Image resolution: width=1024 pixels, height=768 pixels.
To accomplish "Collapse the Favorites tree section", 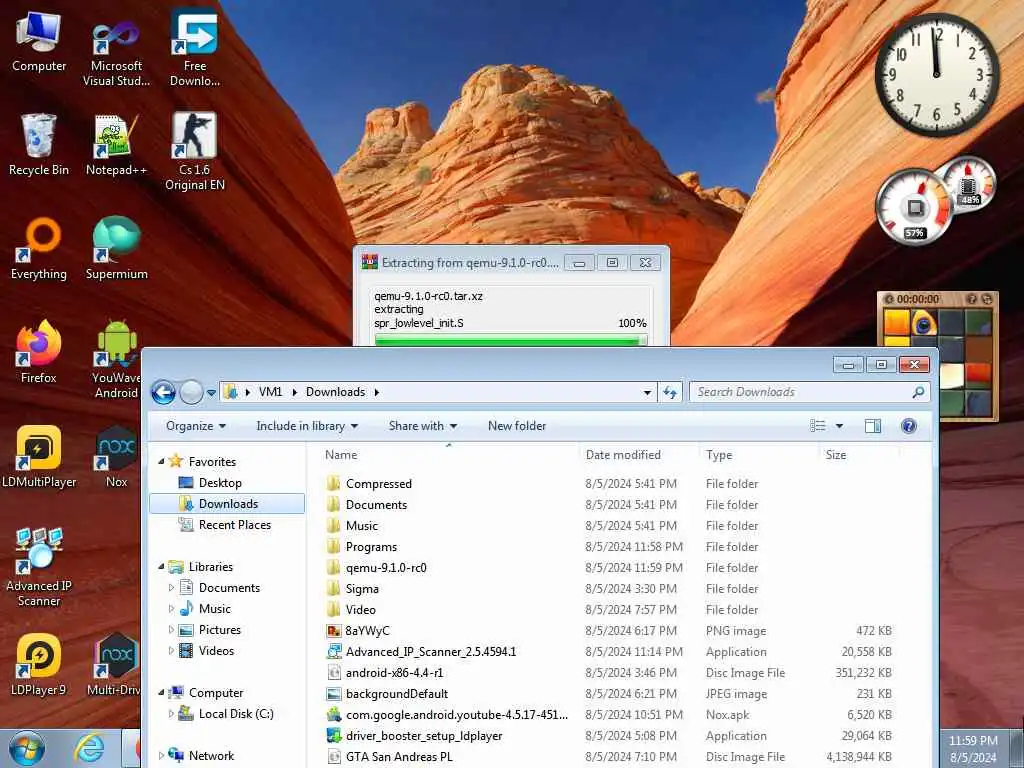I will [161, 461].
